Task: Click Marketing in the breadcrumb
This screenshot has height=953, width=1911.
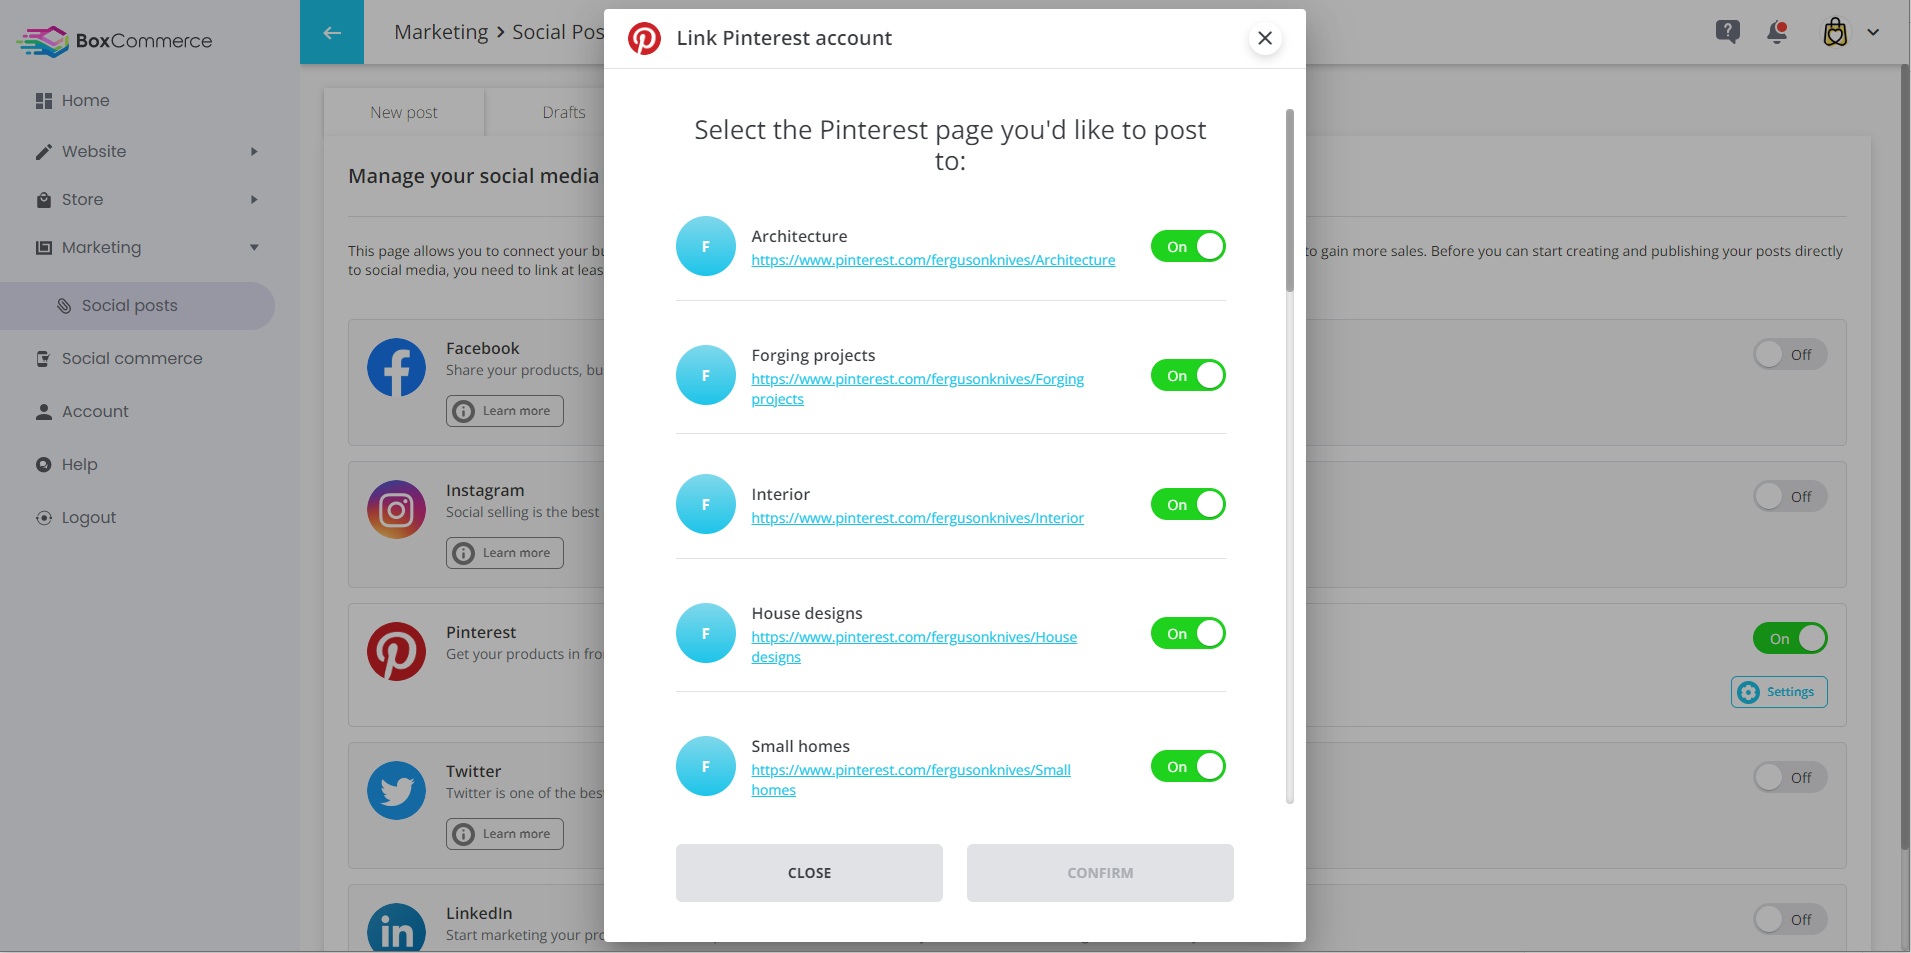Action: click(x=441, y=32)
